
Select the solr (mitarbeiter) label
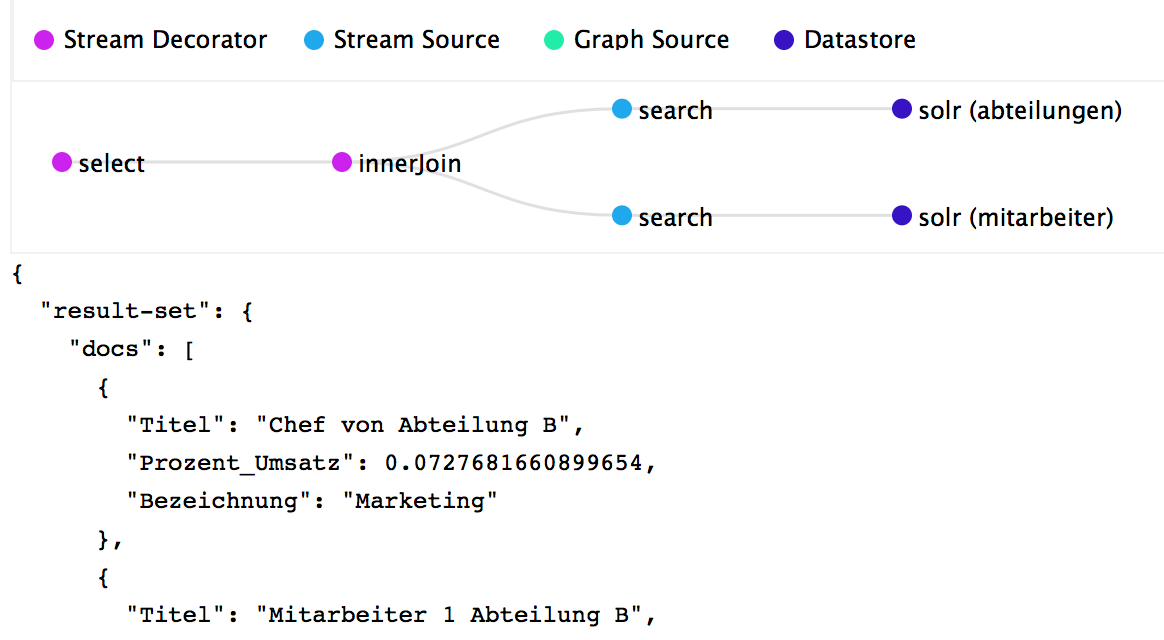point(1016,218)
